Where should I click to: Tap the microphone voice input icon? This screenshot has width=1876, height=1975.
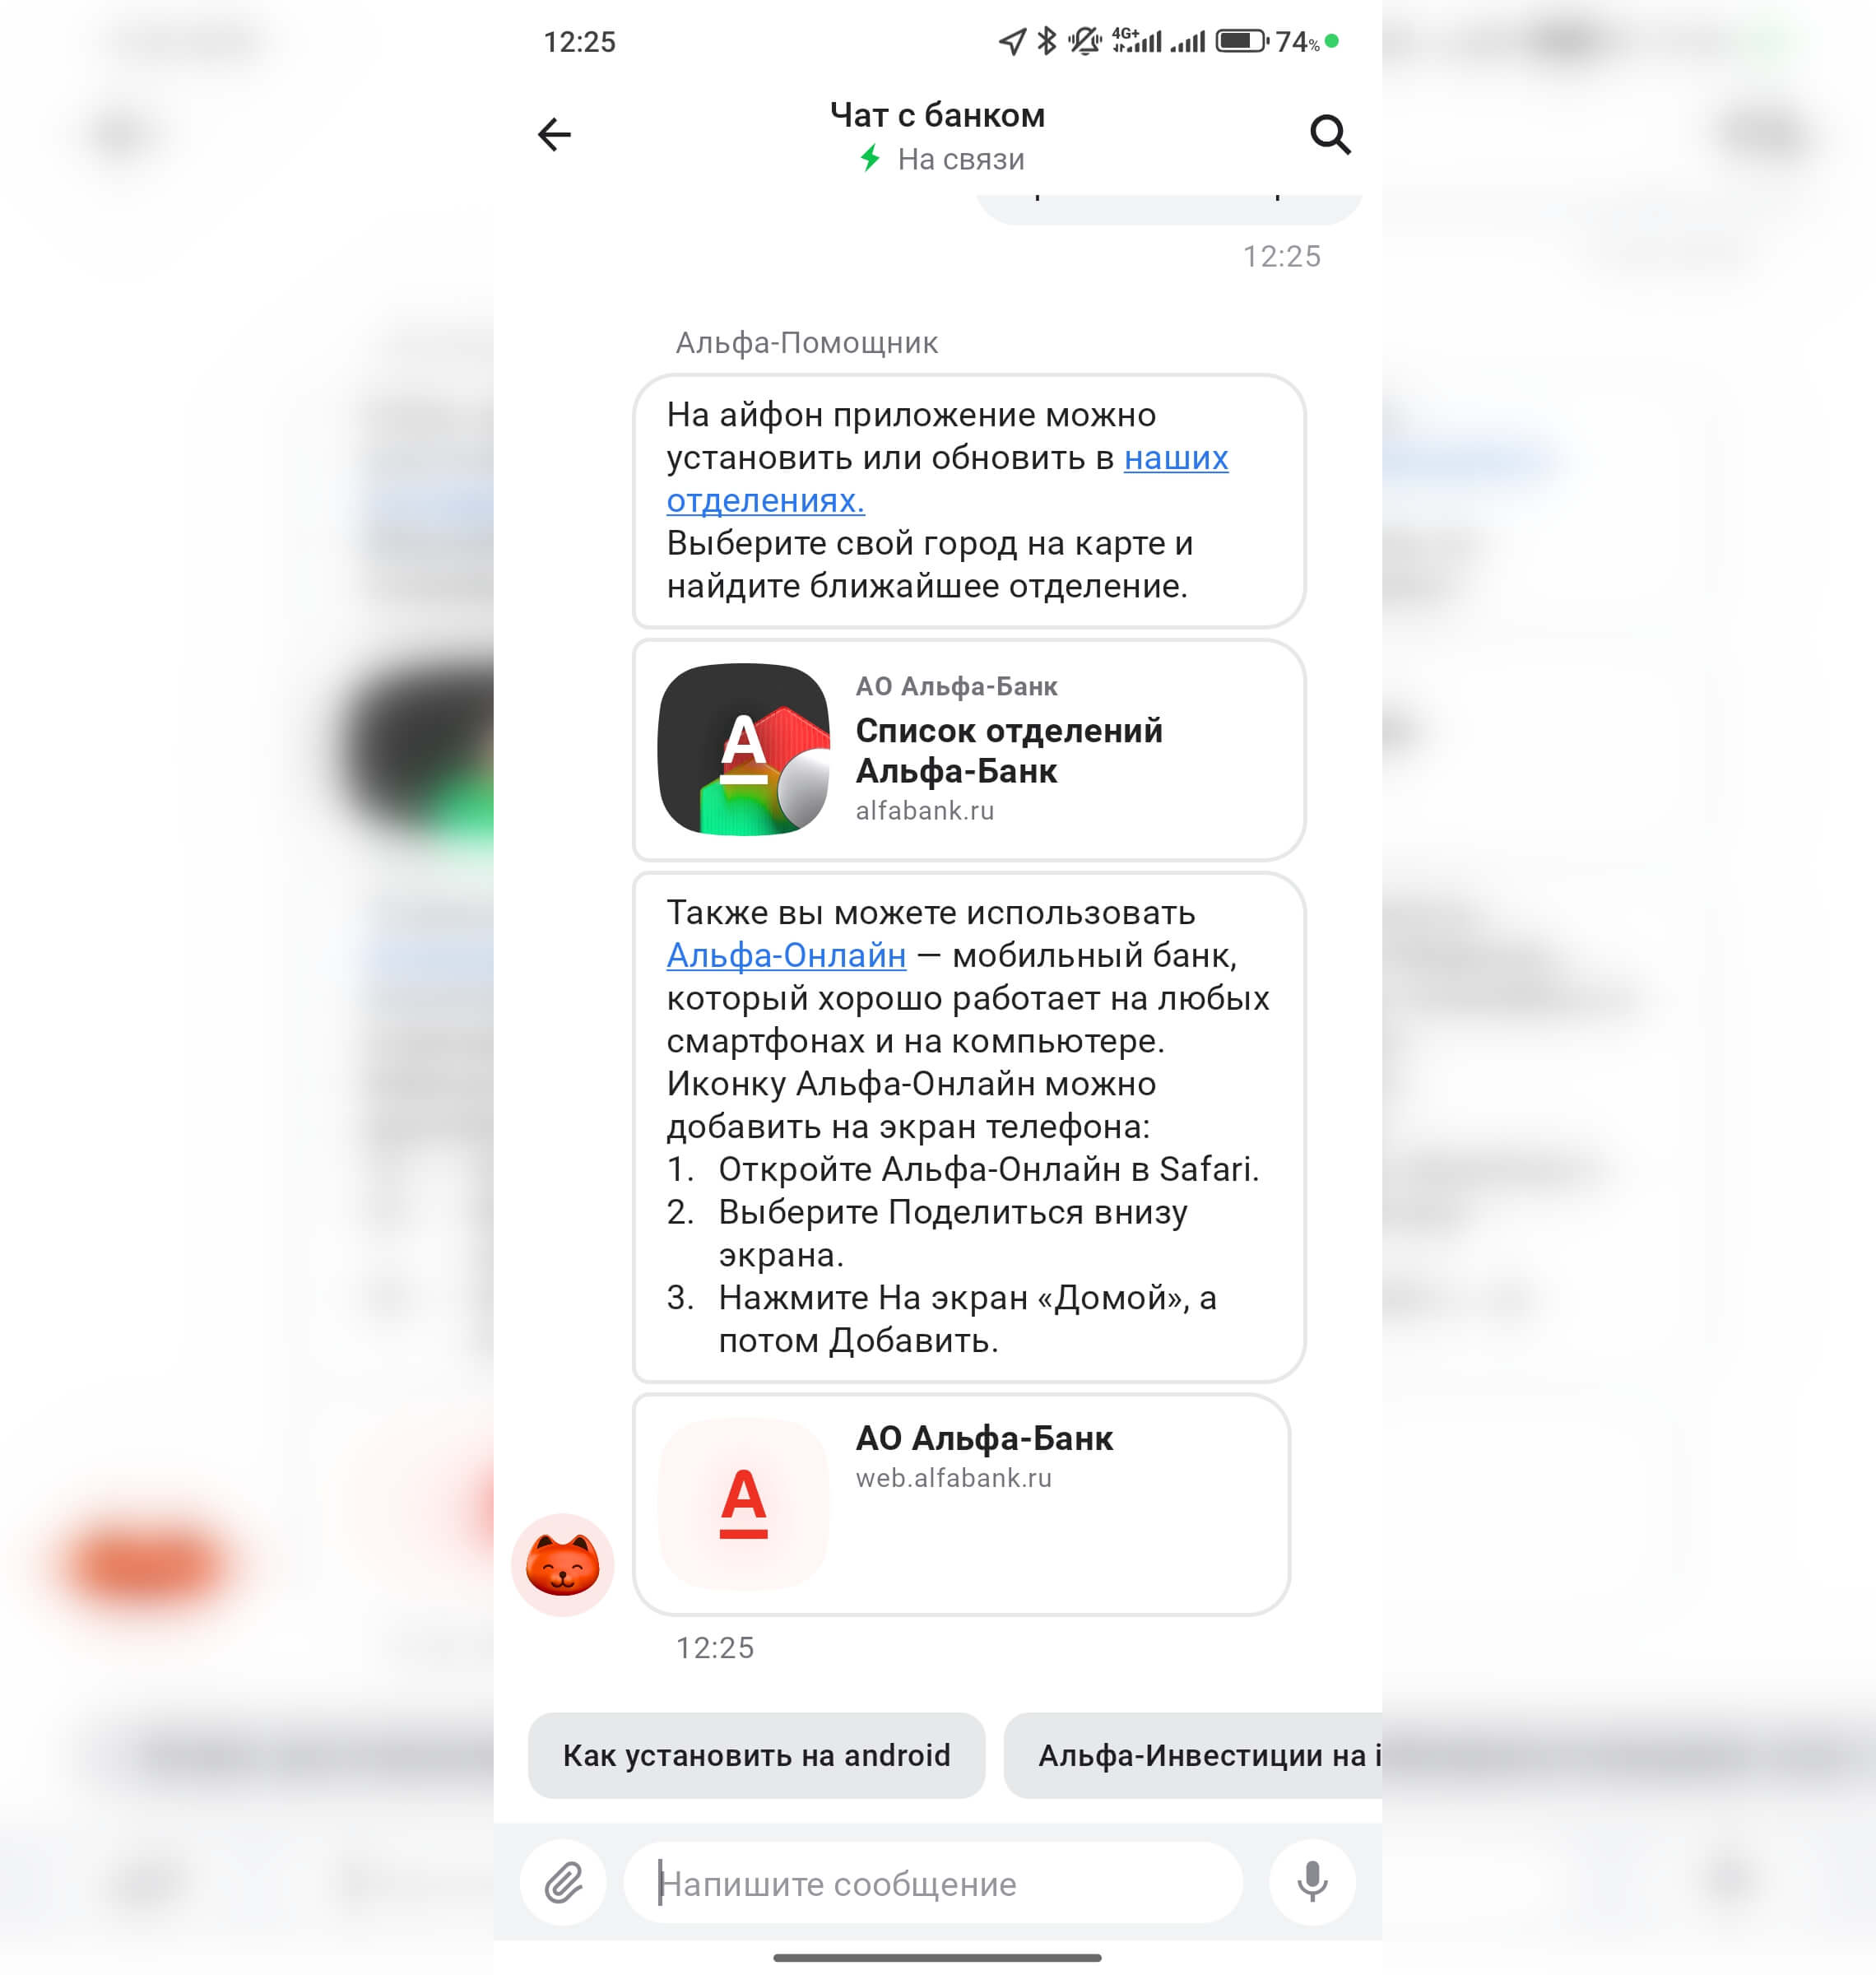[x=1312, y=1883]
